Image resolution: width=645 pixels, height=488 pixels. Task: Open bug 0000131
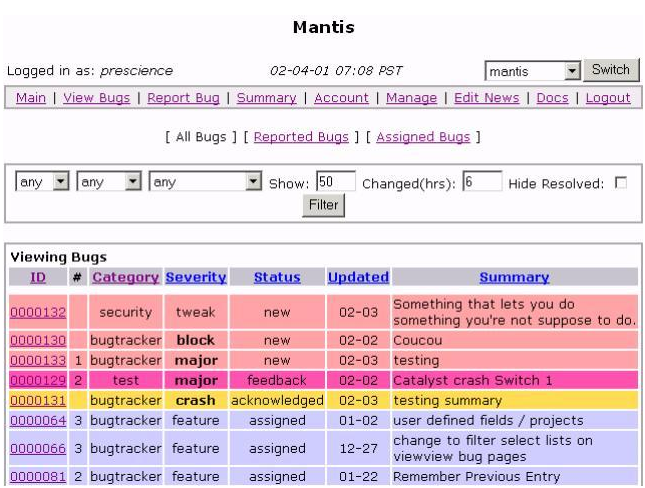click(x=38, y=400)
